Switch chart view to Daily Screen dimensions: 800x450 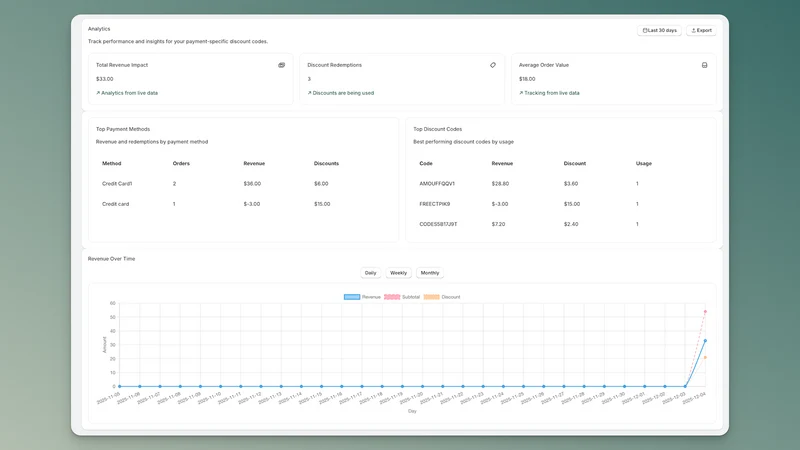pyautogui.click(x=370, y=273)
